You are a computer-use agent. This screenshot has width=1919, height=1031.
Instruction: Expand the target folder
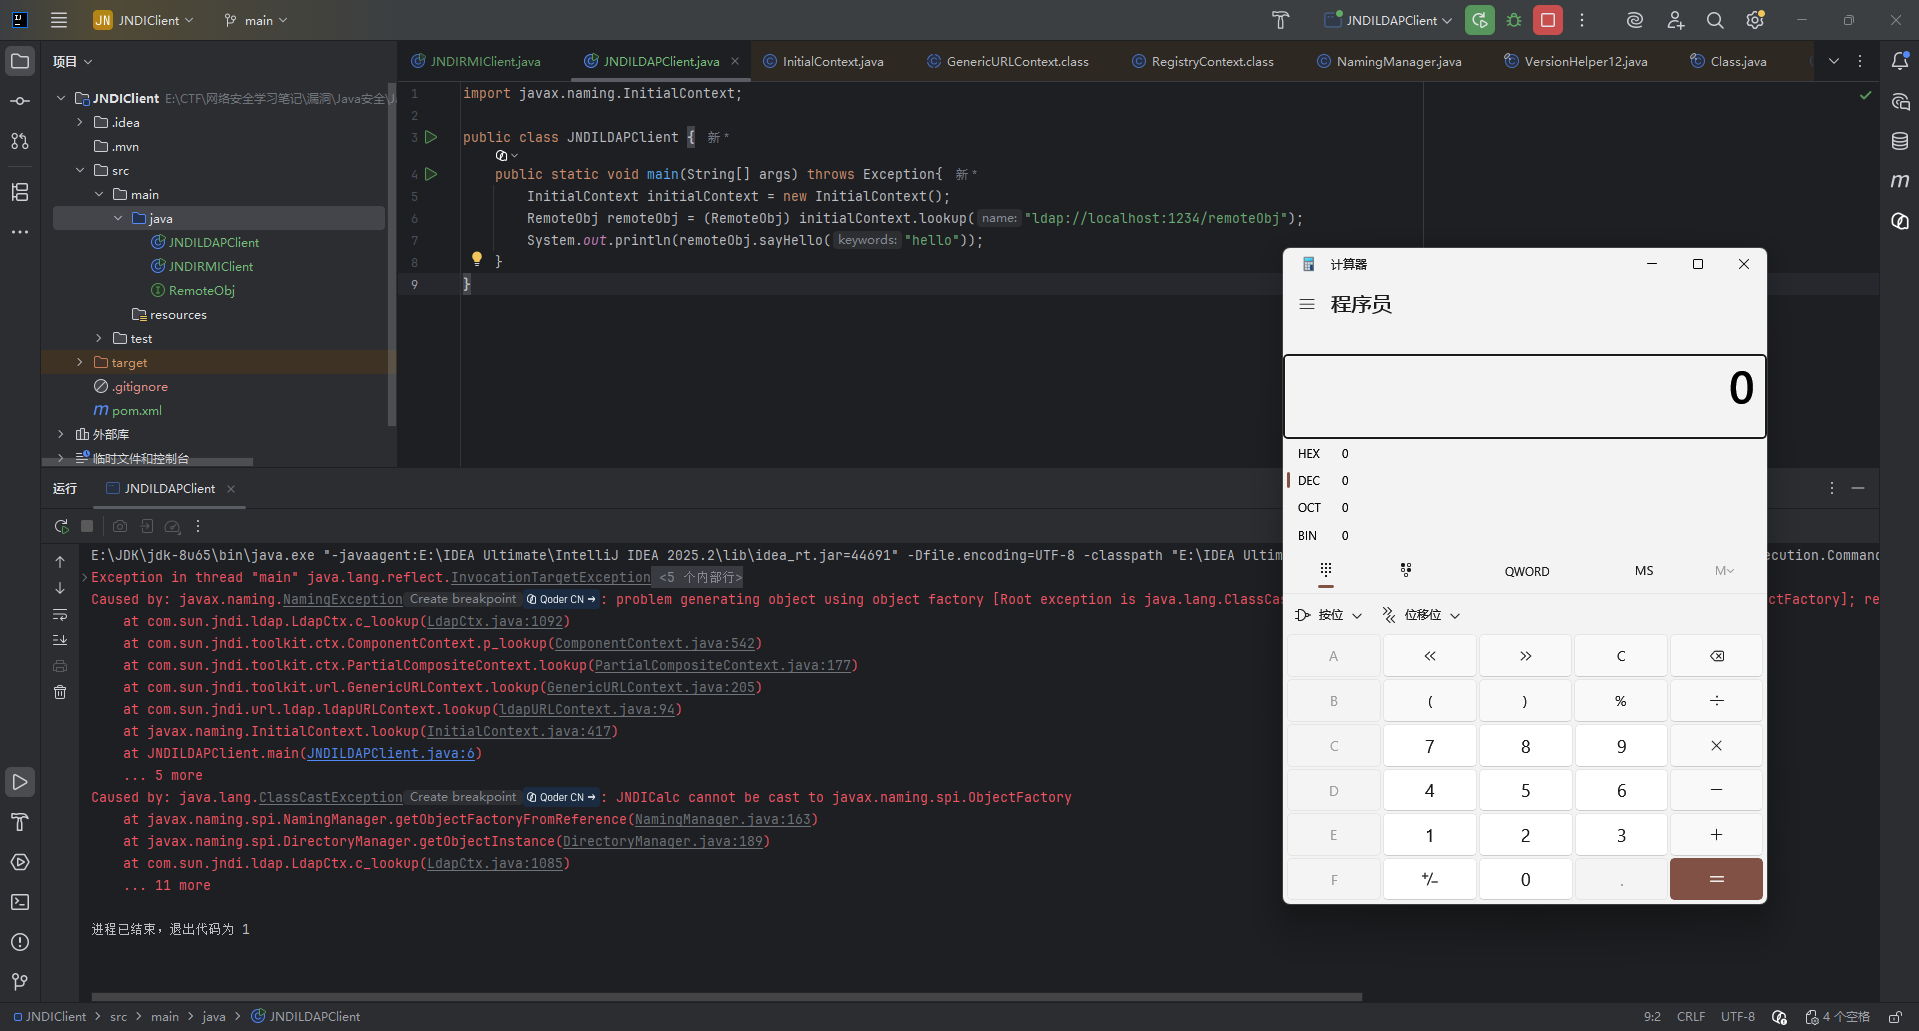(x=80, y=362)
